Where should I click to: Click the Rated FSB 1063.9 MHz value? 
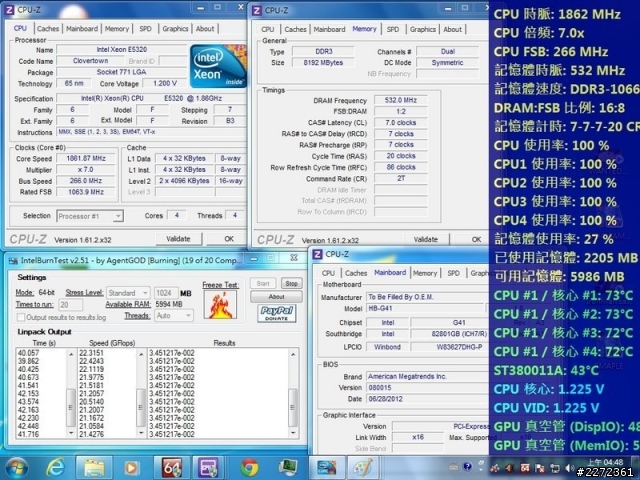tap(86, 192)
